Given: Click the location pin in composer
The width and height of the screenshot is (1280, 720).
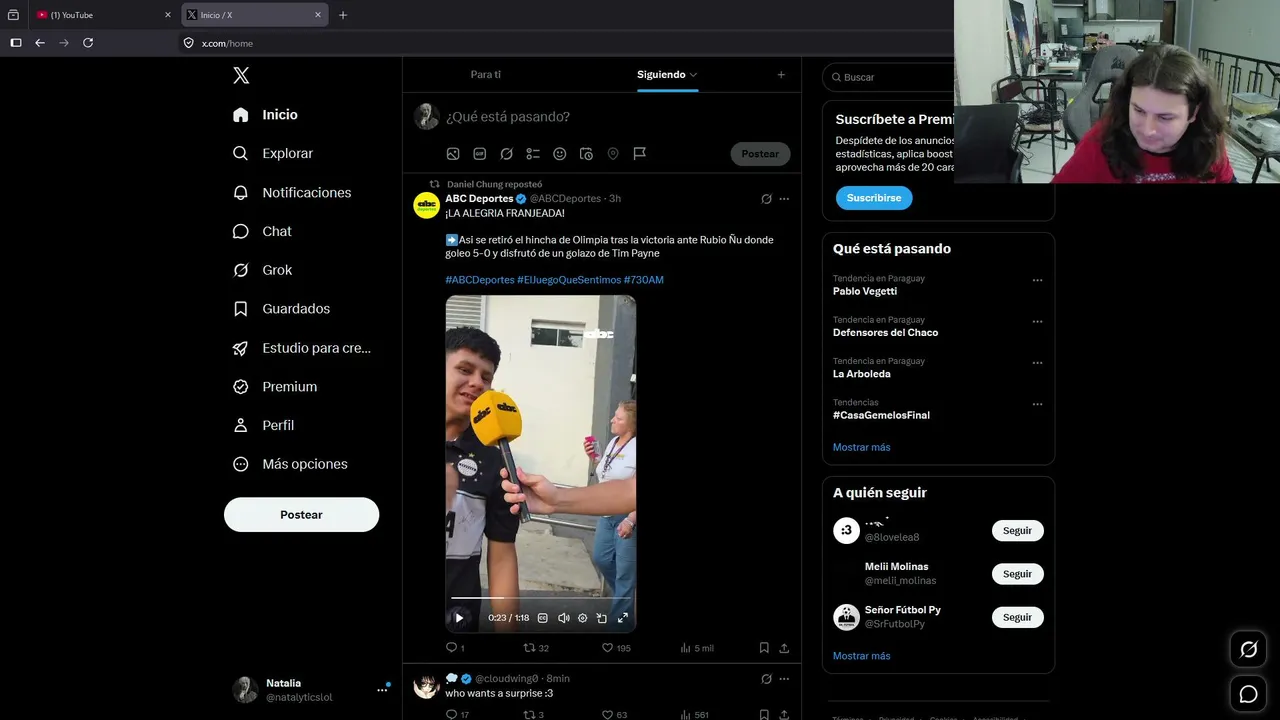Looking at the screenshot, I should 613,154.
